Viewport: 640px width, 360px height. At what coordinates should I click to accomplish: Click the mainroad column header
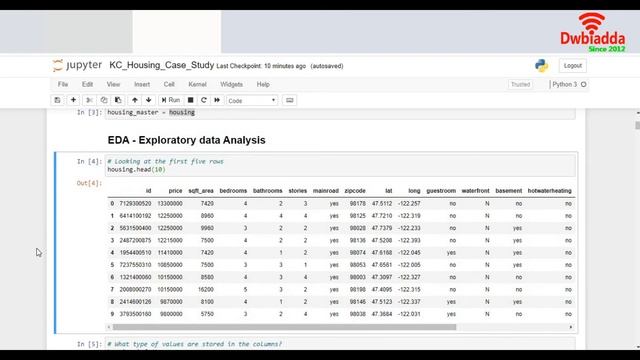tap(326, 191)
